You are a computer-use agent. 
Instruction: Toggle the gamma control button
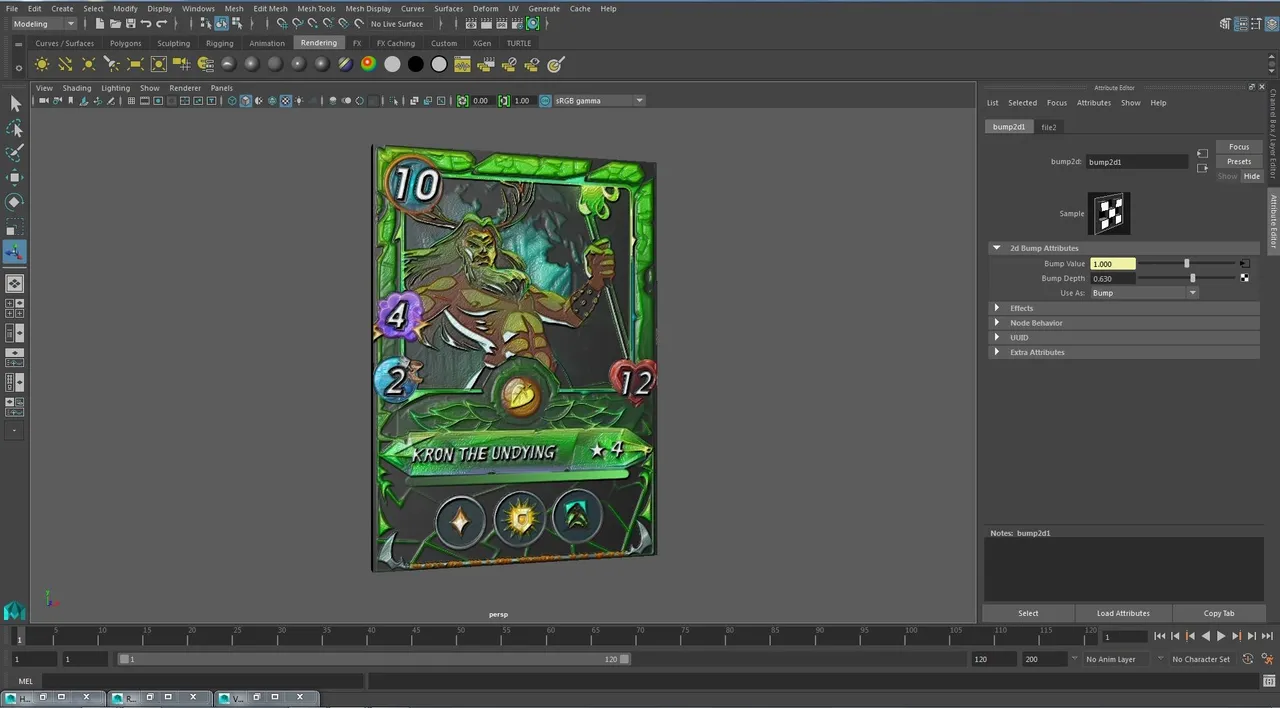pyautogui.click(x=504, y=101)
